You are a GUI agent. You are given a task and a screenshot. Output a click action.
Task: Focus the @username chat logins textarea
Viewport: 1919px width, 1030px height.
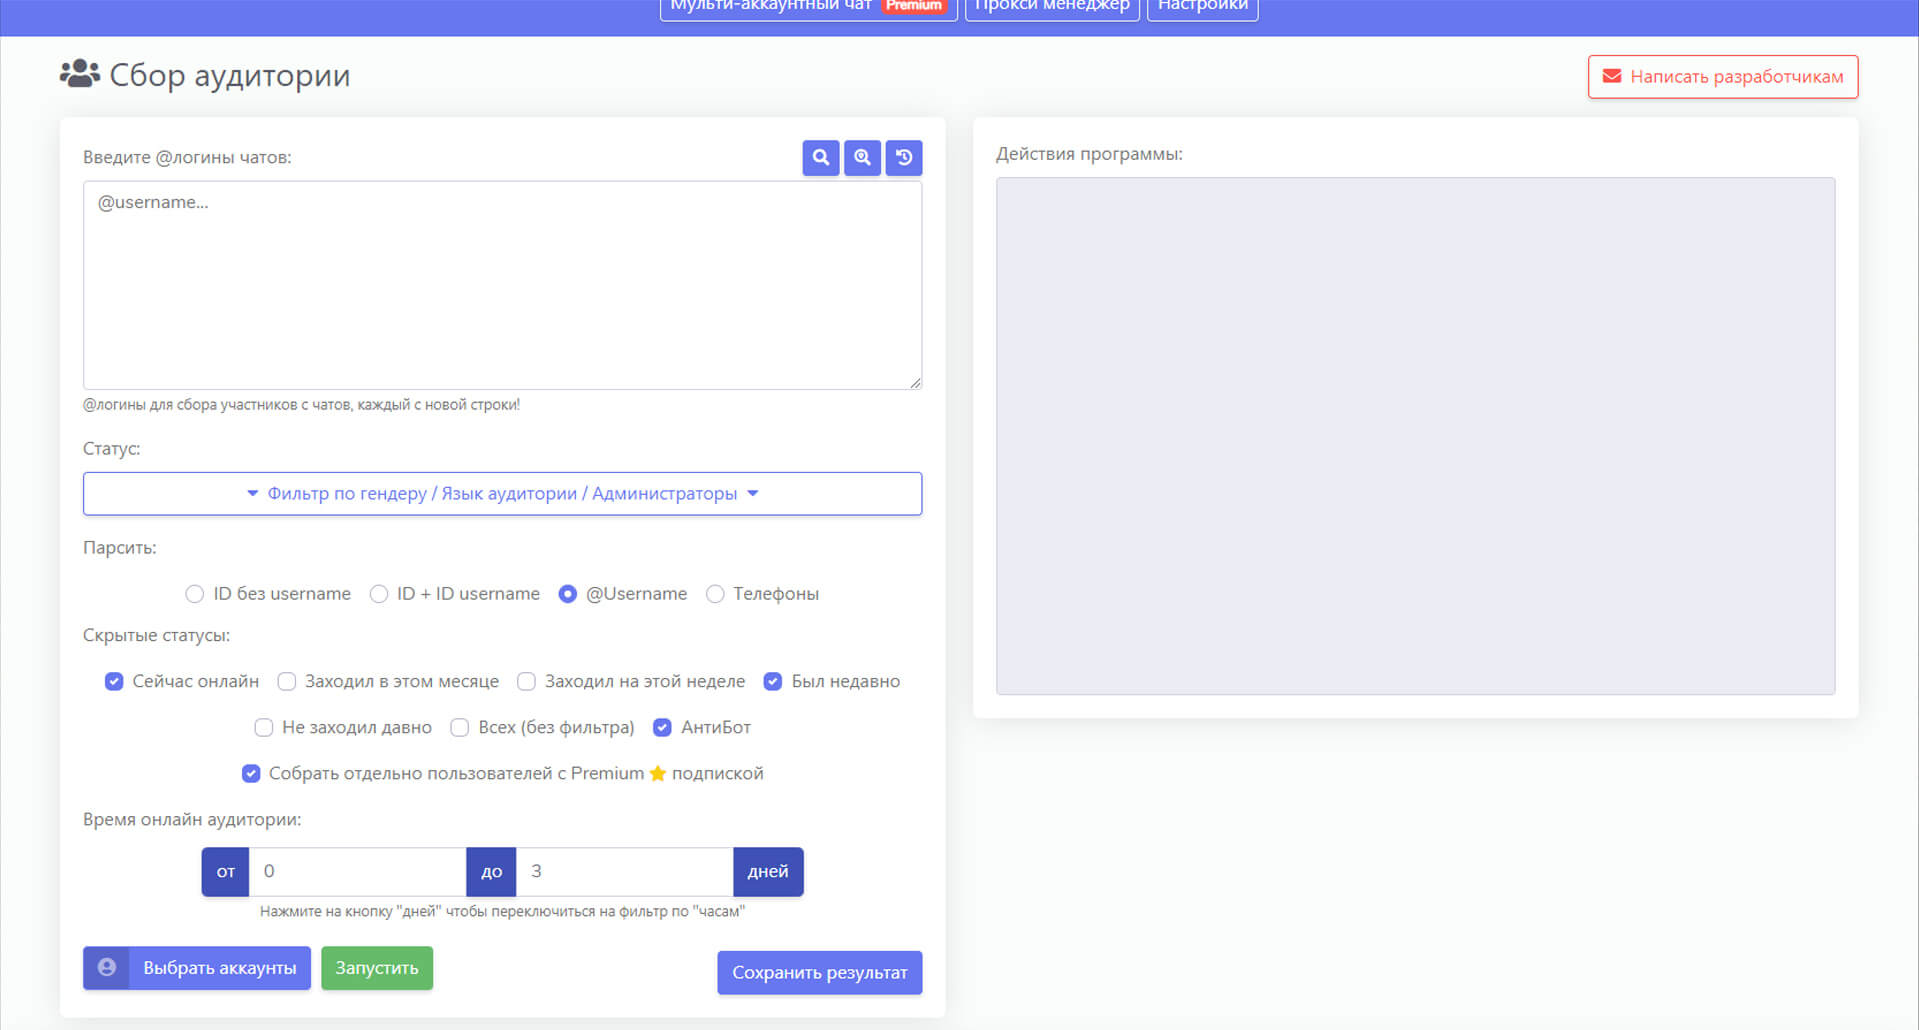502,285
